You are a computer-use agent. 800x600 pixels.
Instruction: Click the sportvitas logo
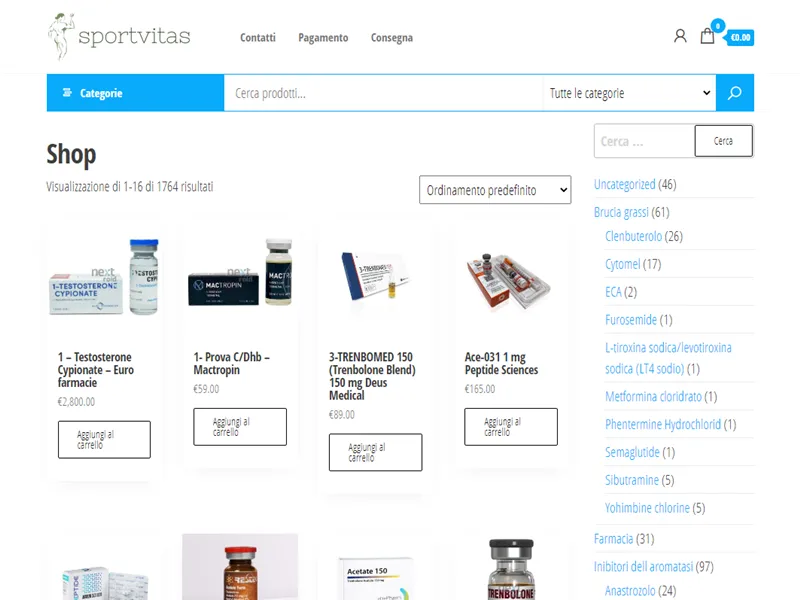[119, 36]
